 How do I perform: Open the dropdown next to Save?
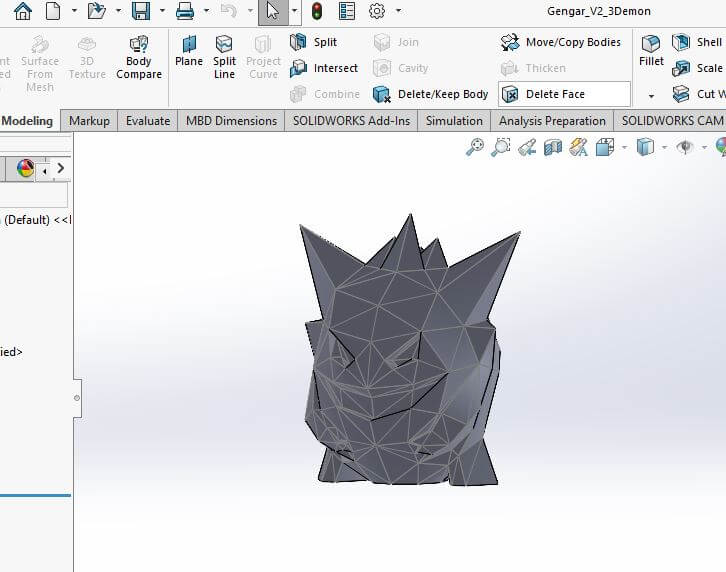[162, 11]
